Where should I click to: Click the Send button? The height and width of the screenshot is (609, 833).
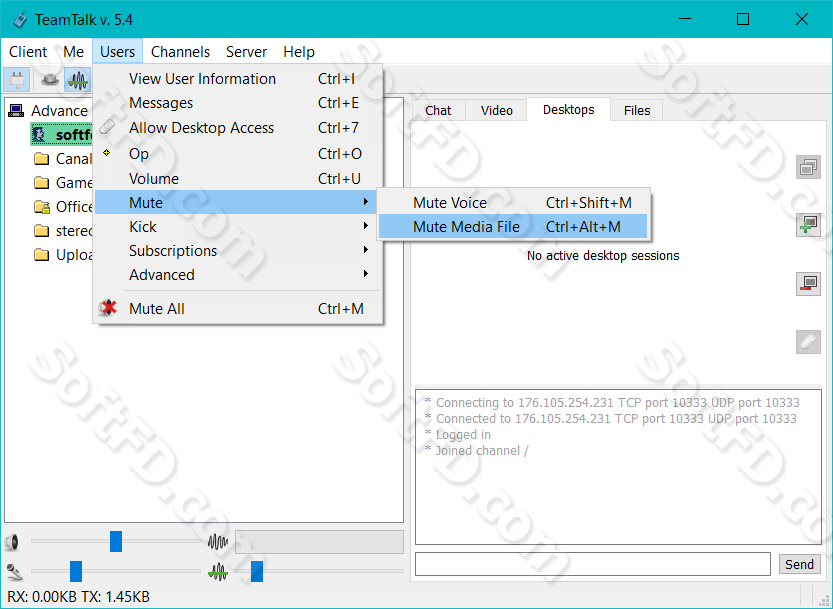coord(800,564)
